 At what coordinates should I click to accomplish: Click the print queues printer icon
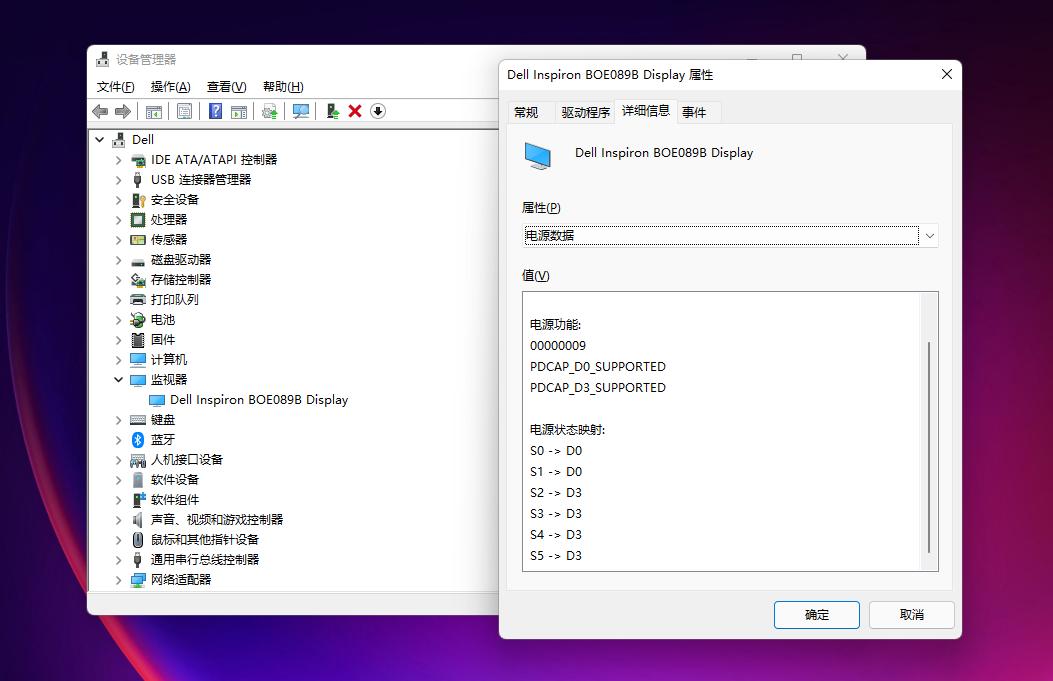138,300
